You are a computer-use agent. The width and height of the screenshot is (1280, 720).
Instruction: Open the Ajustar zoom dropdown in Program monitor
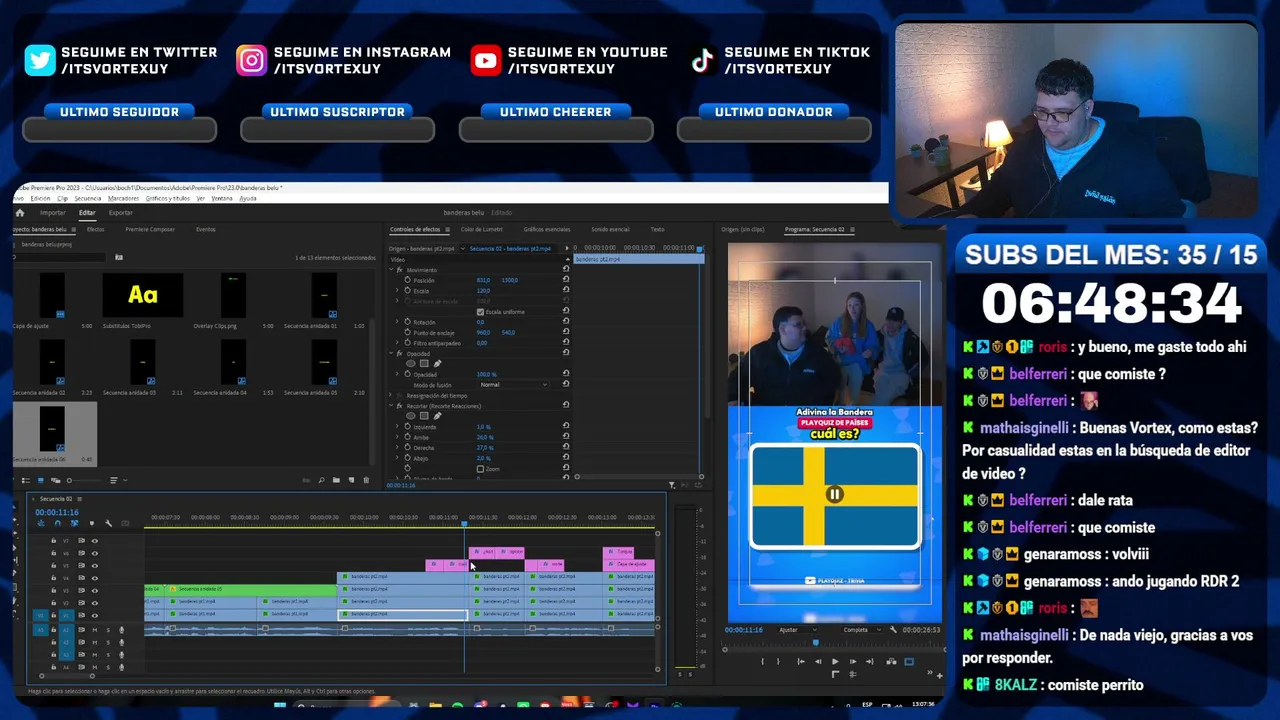click(798, 630)
